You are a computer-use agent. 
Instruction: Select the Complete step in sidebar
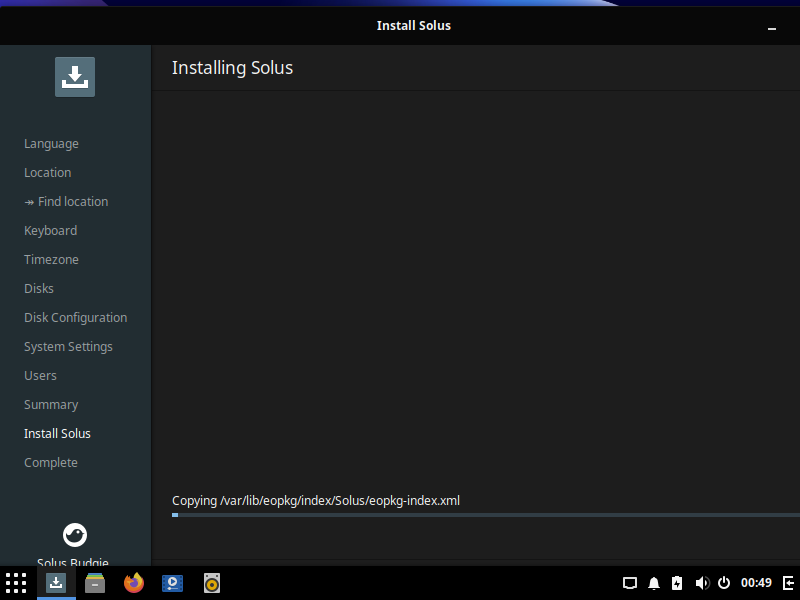click(x=51, y=463)
